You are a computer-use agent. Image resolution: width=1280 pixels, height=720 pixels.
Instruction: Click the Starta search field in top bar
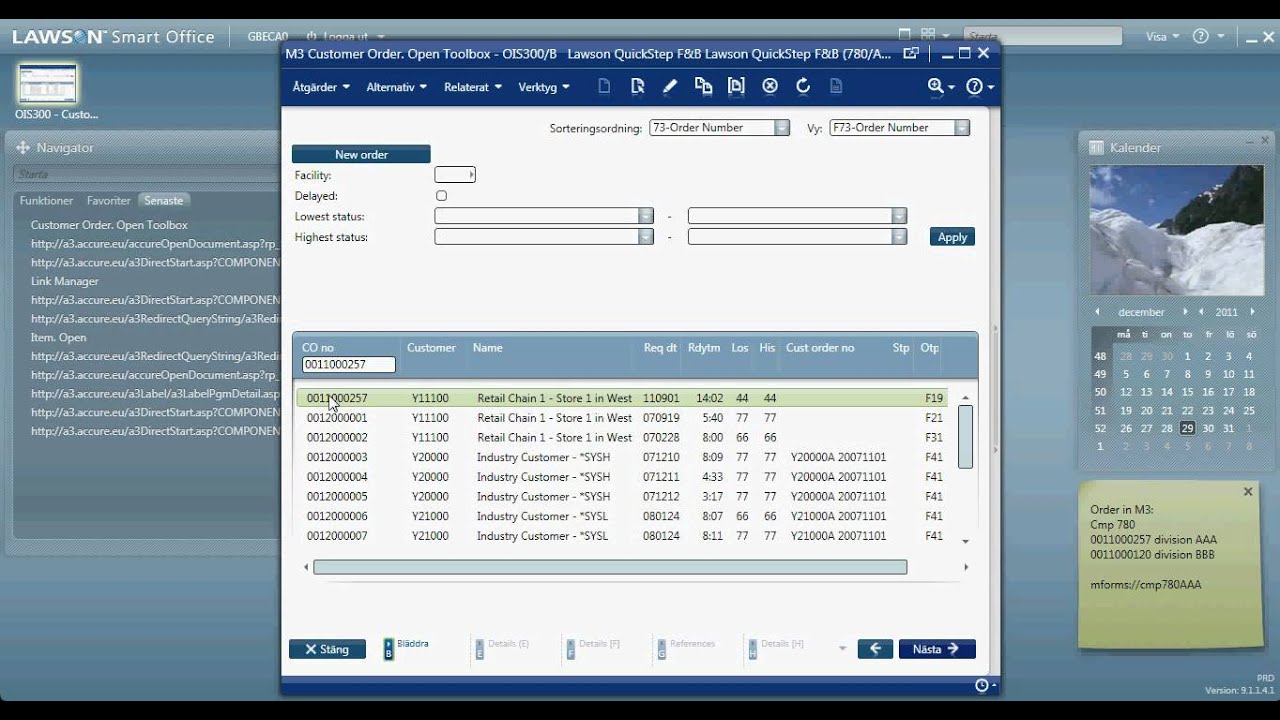click(x=1043, y=36)
